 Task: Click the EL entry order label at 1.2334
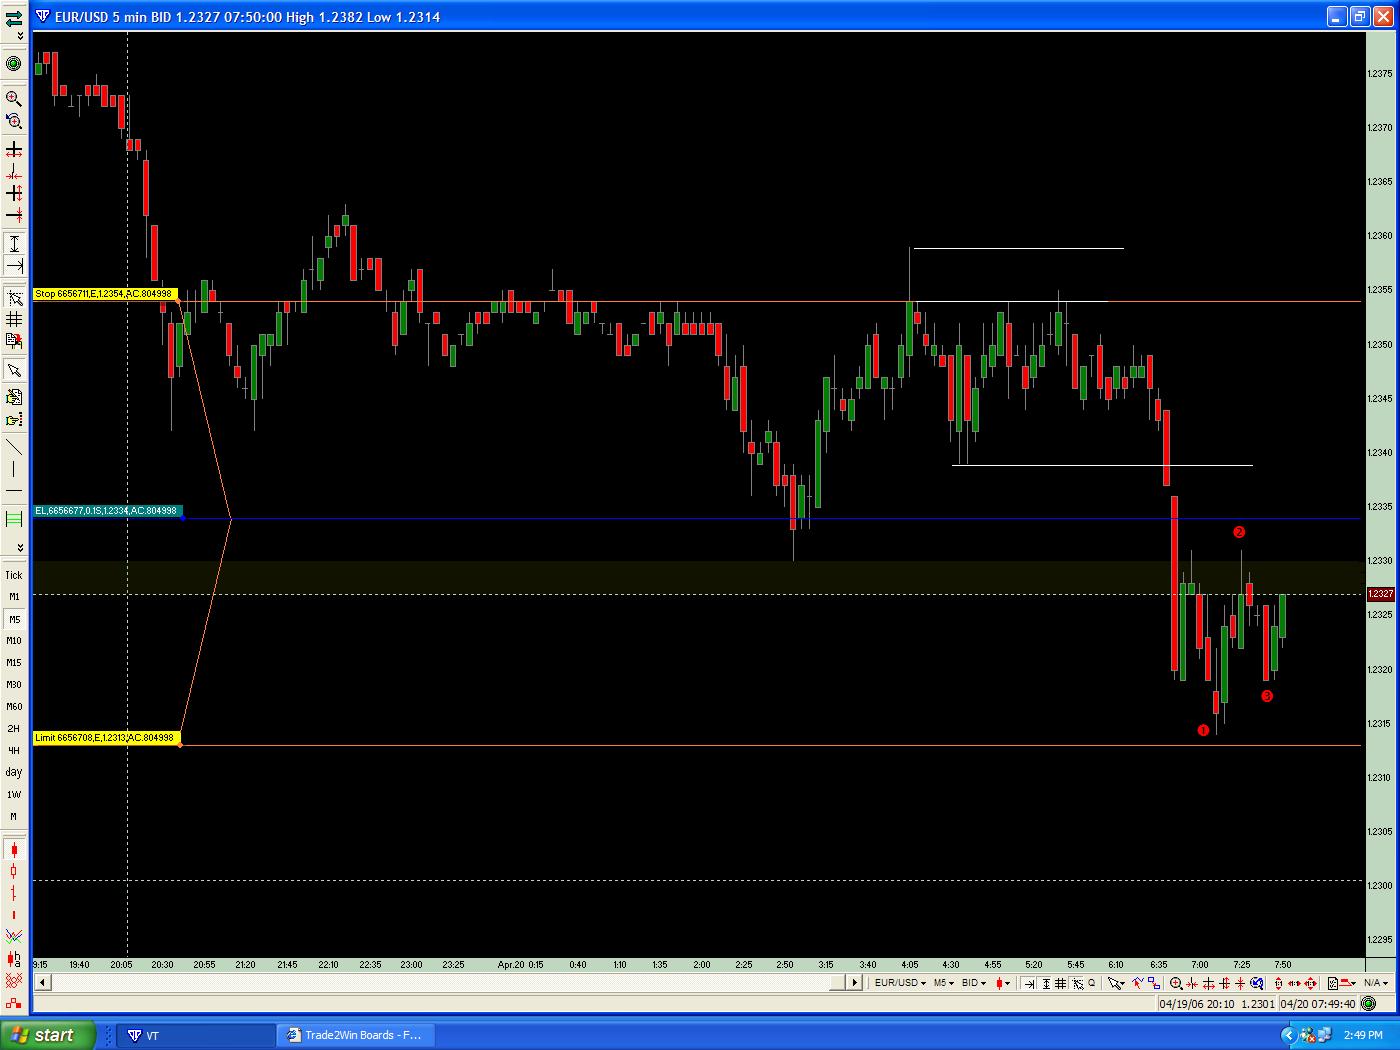point(107,511)
